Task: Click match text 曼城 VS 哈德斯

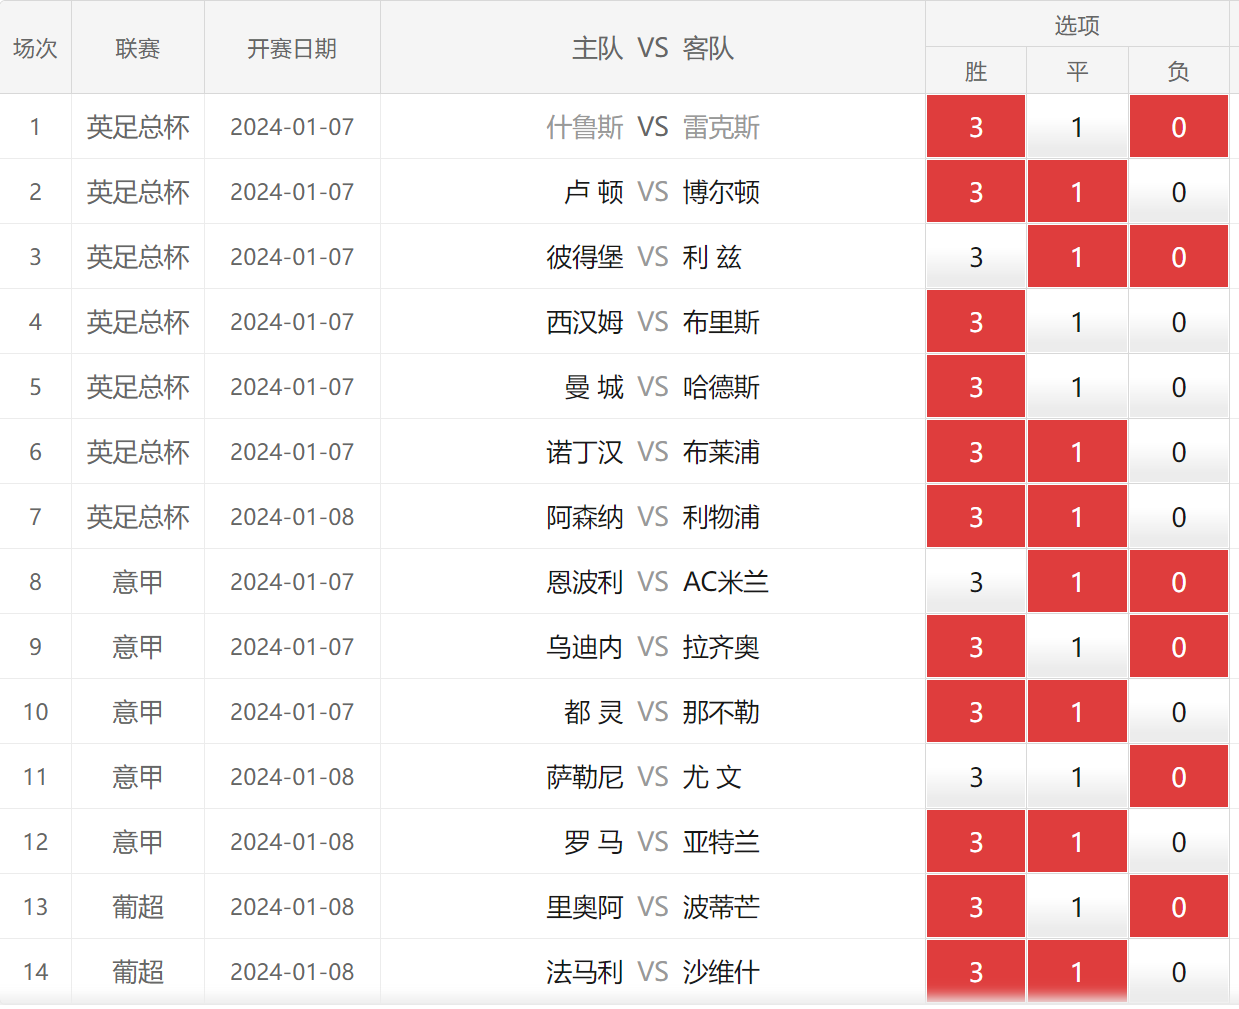Action: pos(662,387)
